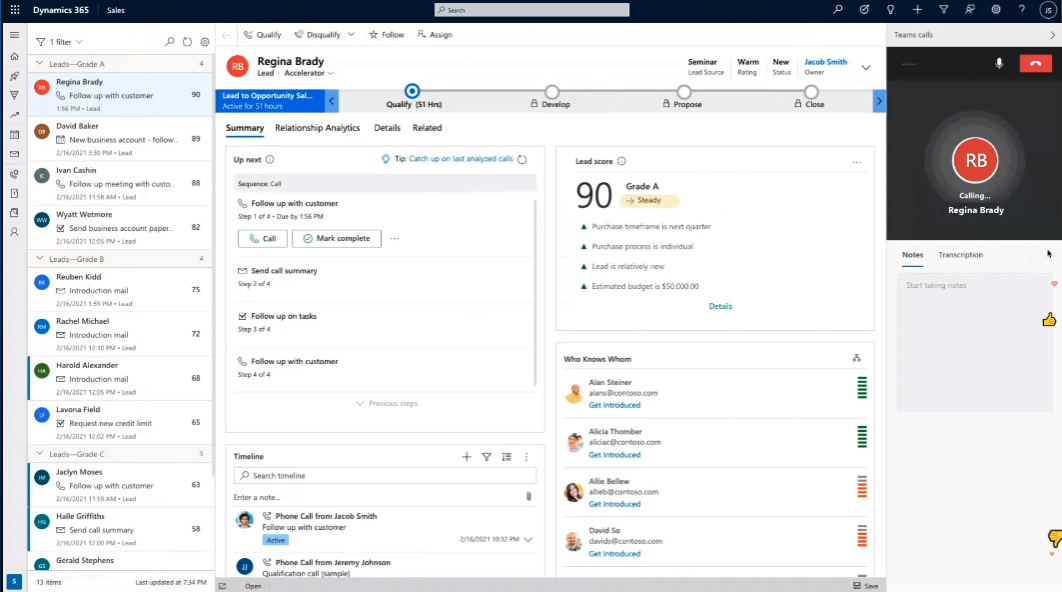
Task: Select the Develop stage in process bar
Action: pos(551,92)
